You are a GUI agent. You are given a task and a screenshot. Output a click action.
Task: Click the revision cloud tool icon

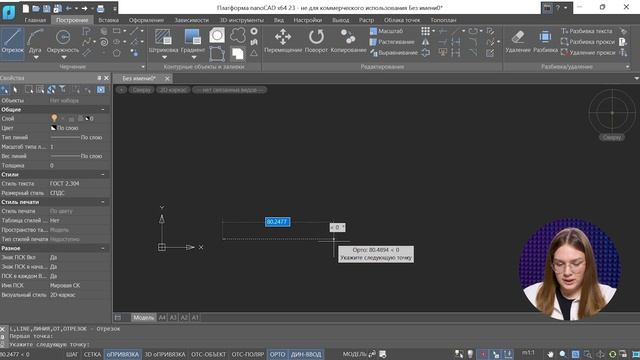tap(238, 35)
